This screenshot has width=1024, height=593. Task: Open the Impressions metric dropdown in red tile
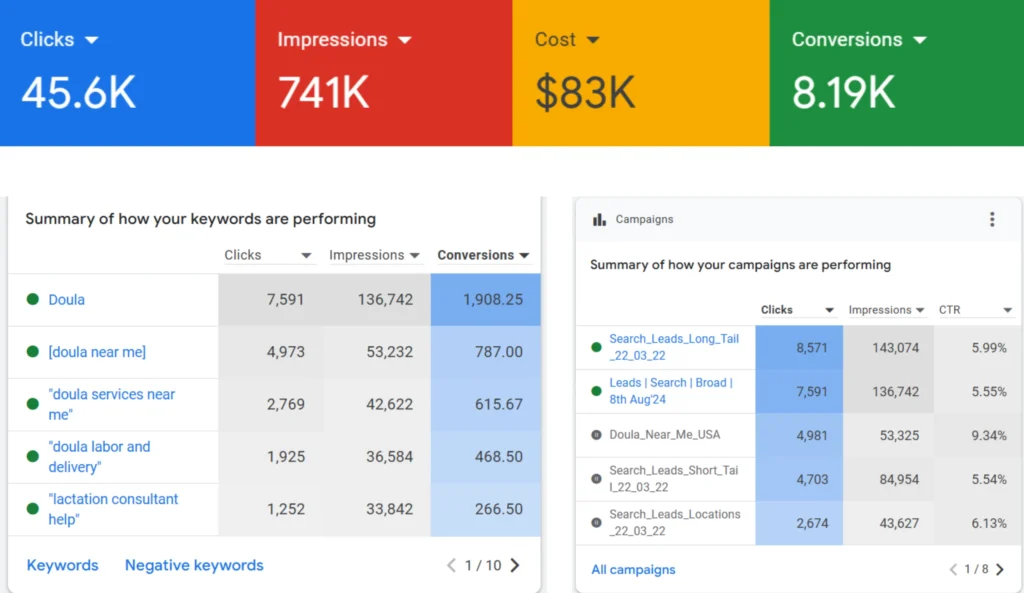[x=405, y=40]
